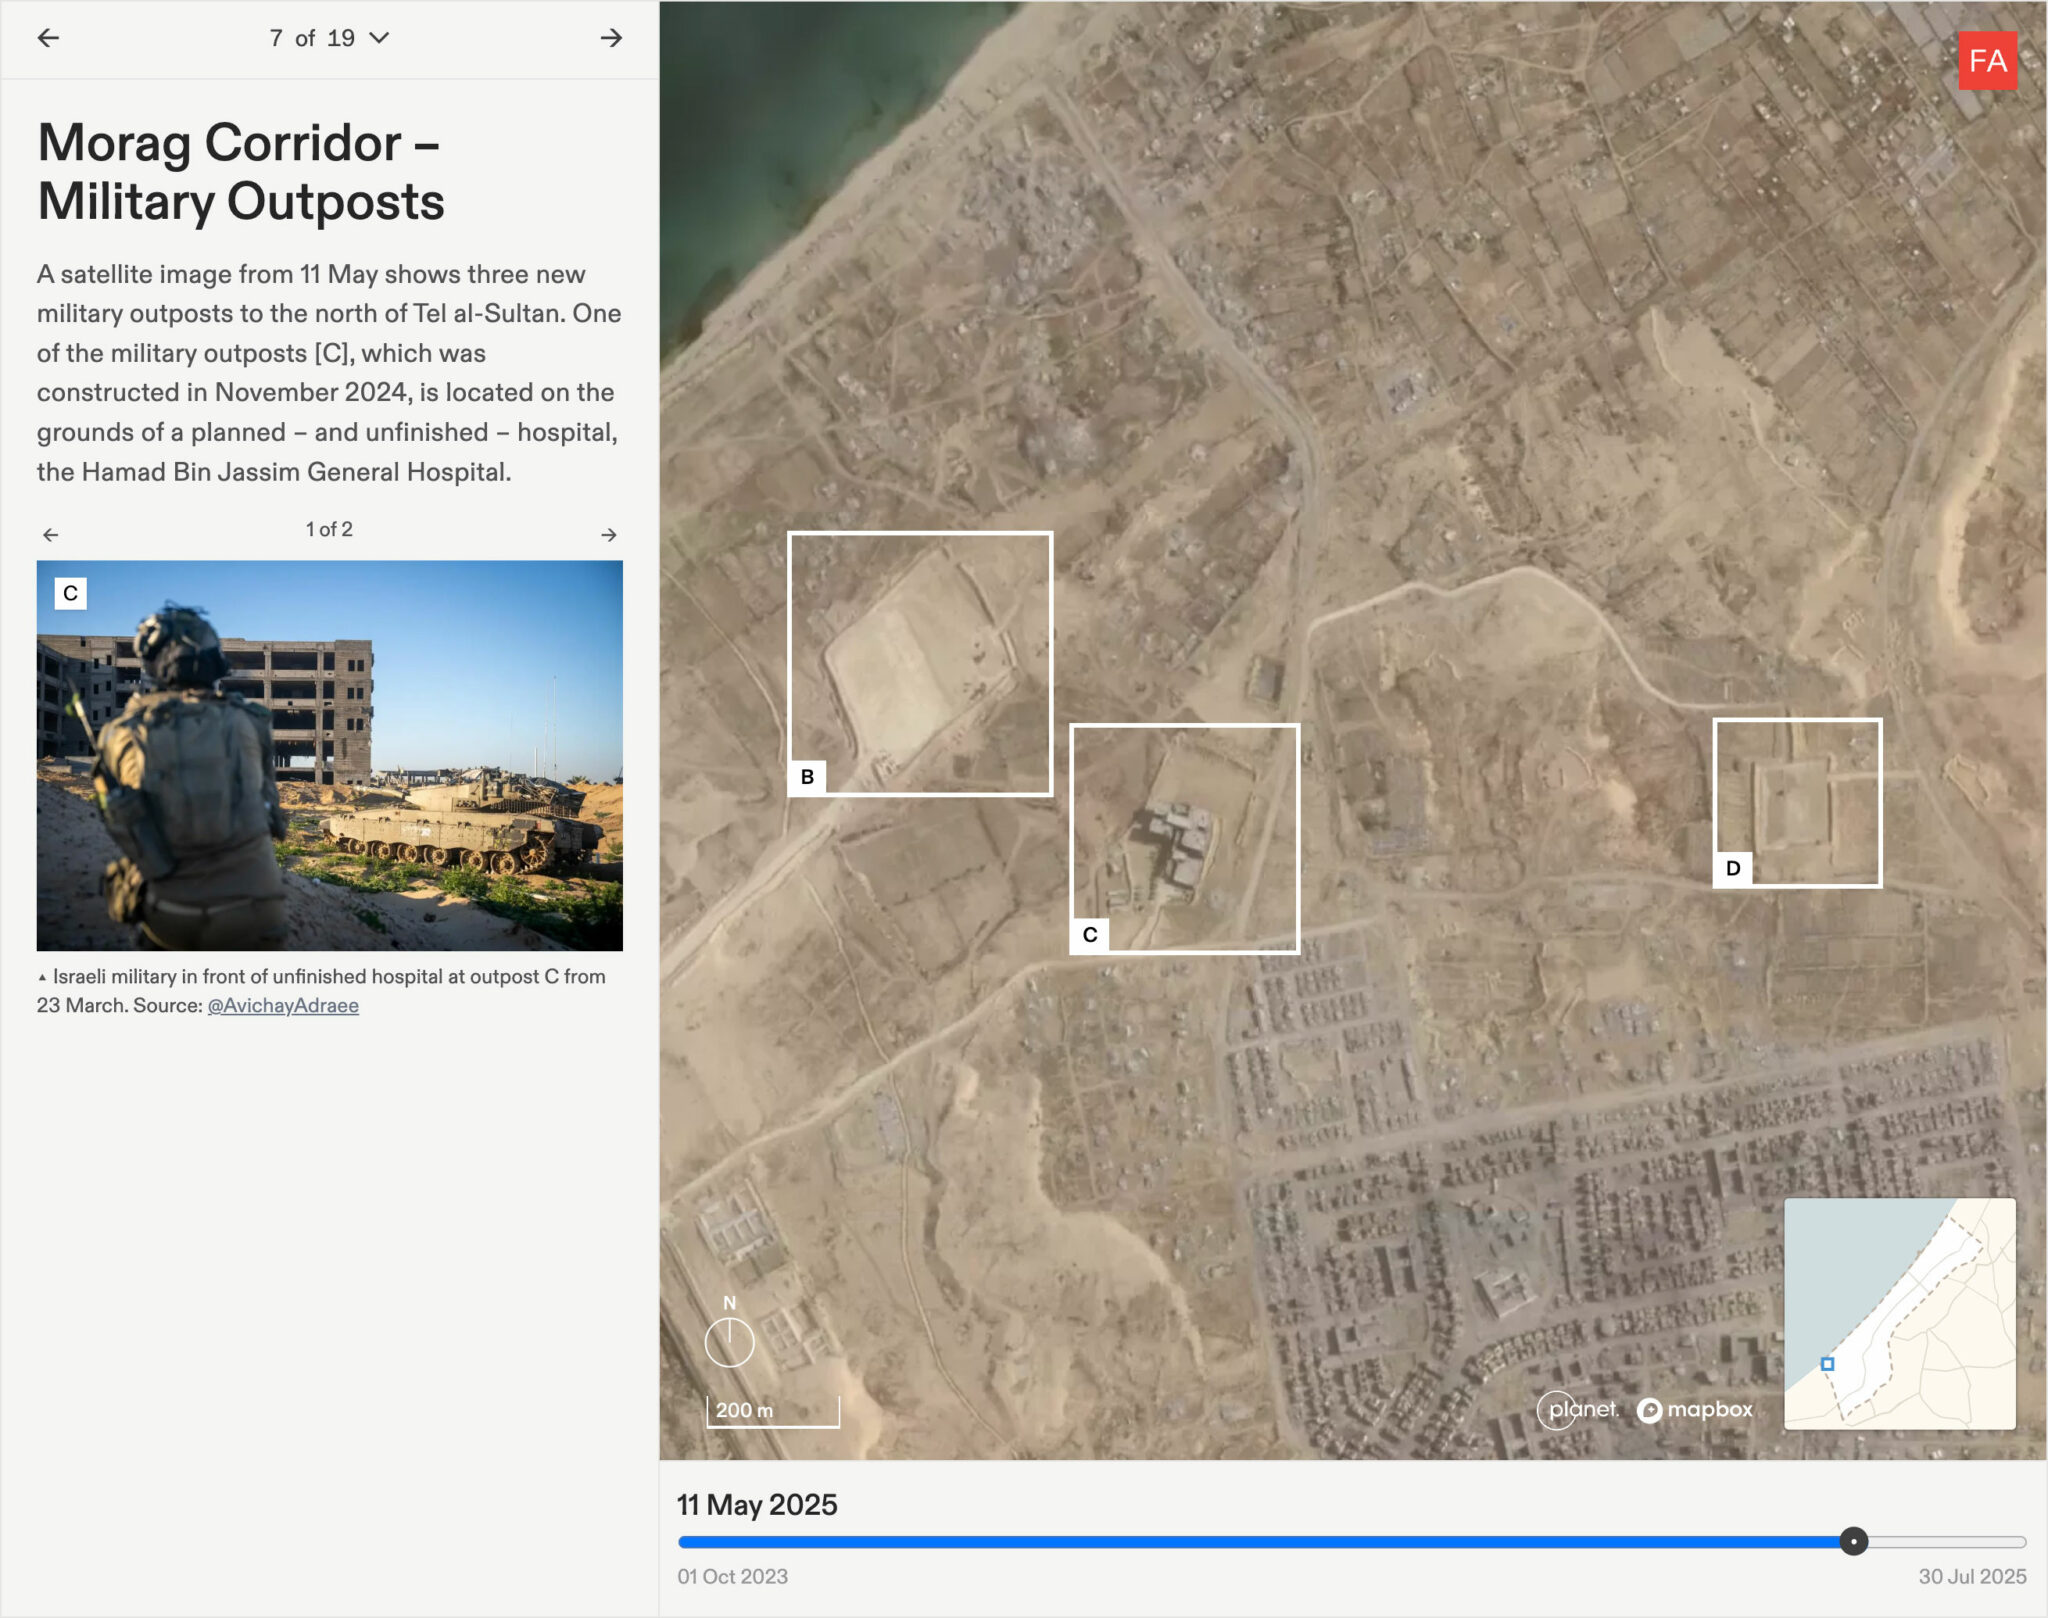Go to next chapter with top-right arrow

[611, 38]
